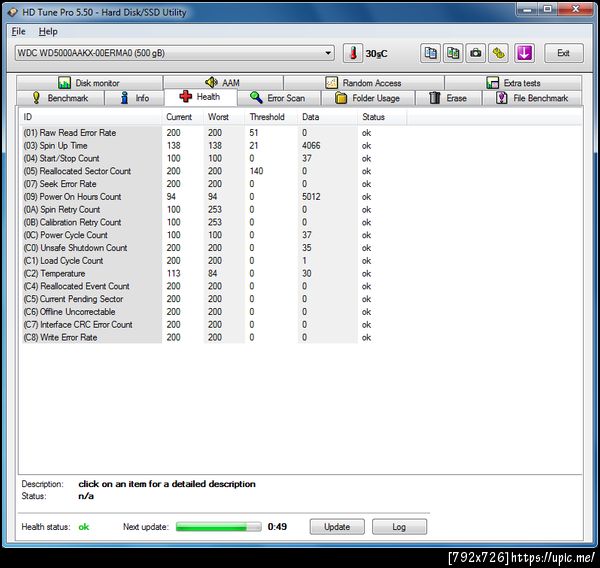Select the (0B) Calibration Retry Count row
Image resolution: width=600 pixels, height=568 pixels.
(214, 222)
